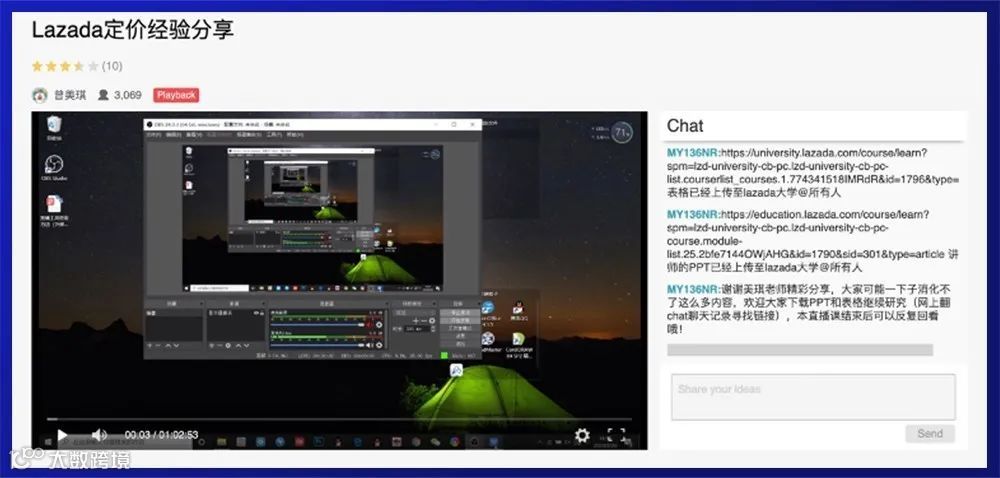Click the viewer count person icon
Screen dimensions: 1000x478
[103, 95]
